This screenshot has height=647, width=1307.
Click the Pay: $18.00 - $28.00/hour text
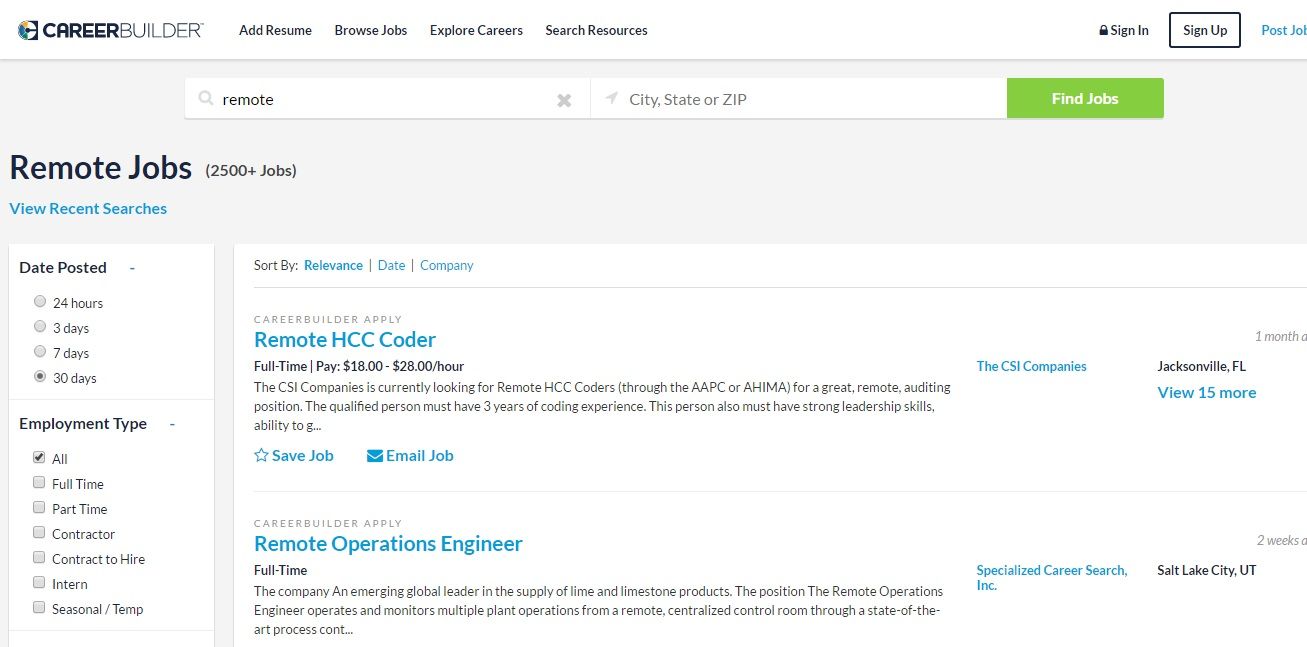tap(390, 366)
